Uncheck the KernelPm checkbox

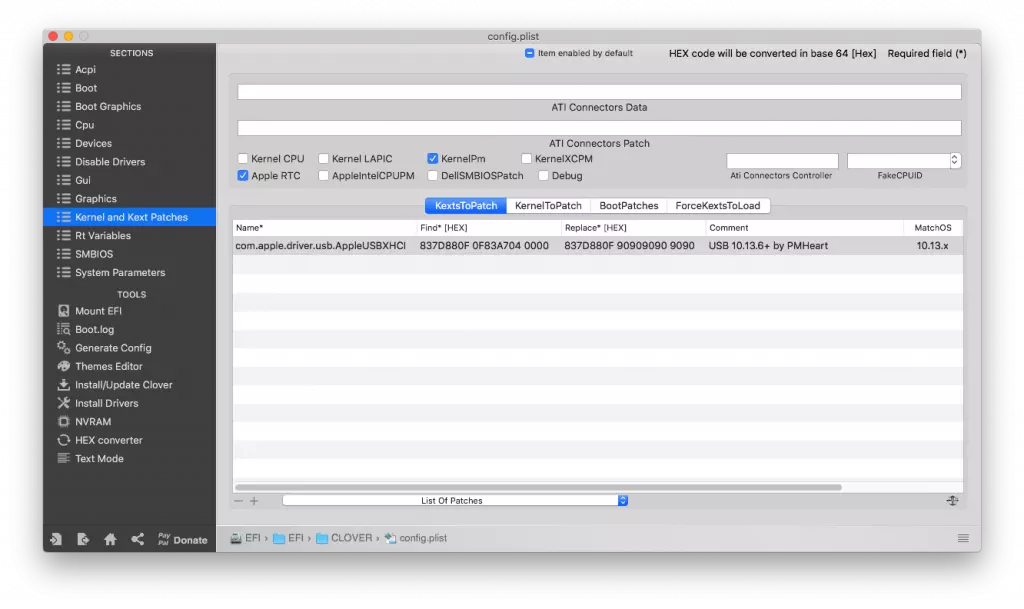(x=432, y=159)
